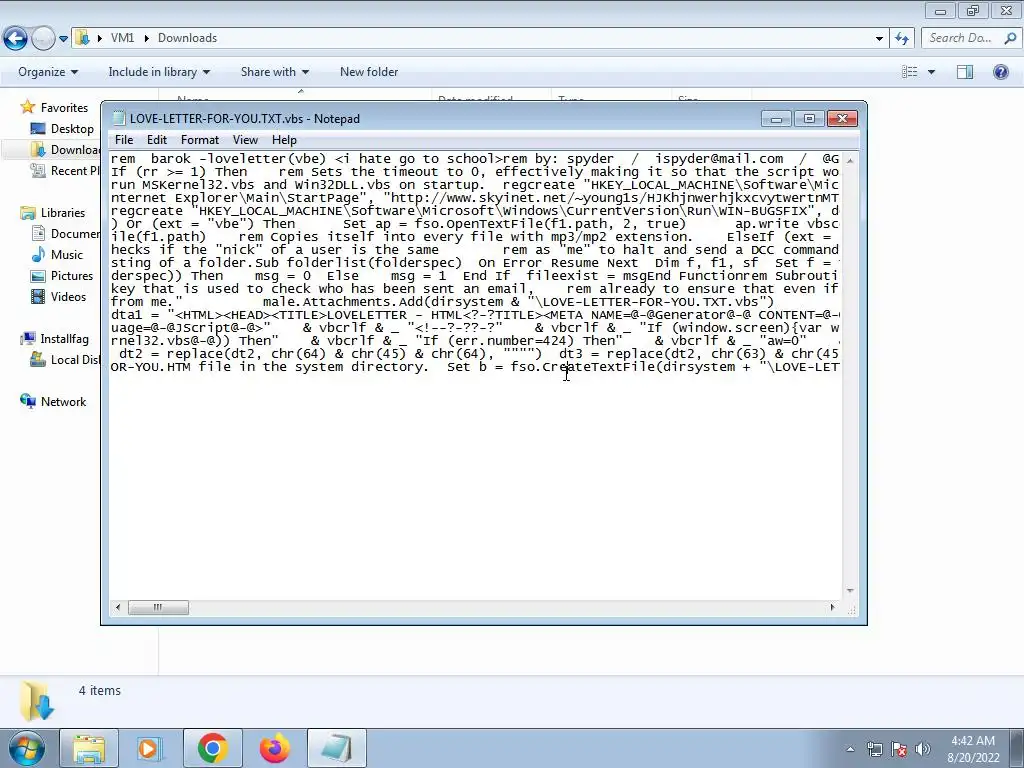1024x768 pixels.
Task: Click the network tray icon
Action: (x=874, y=749)
